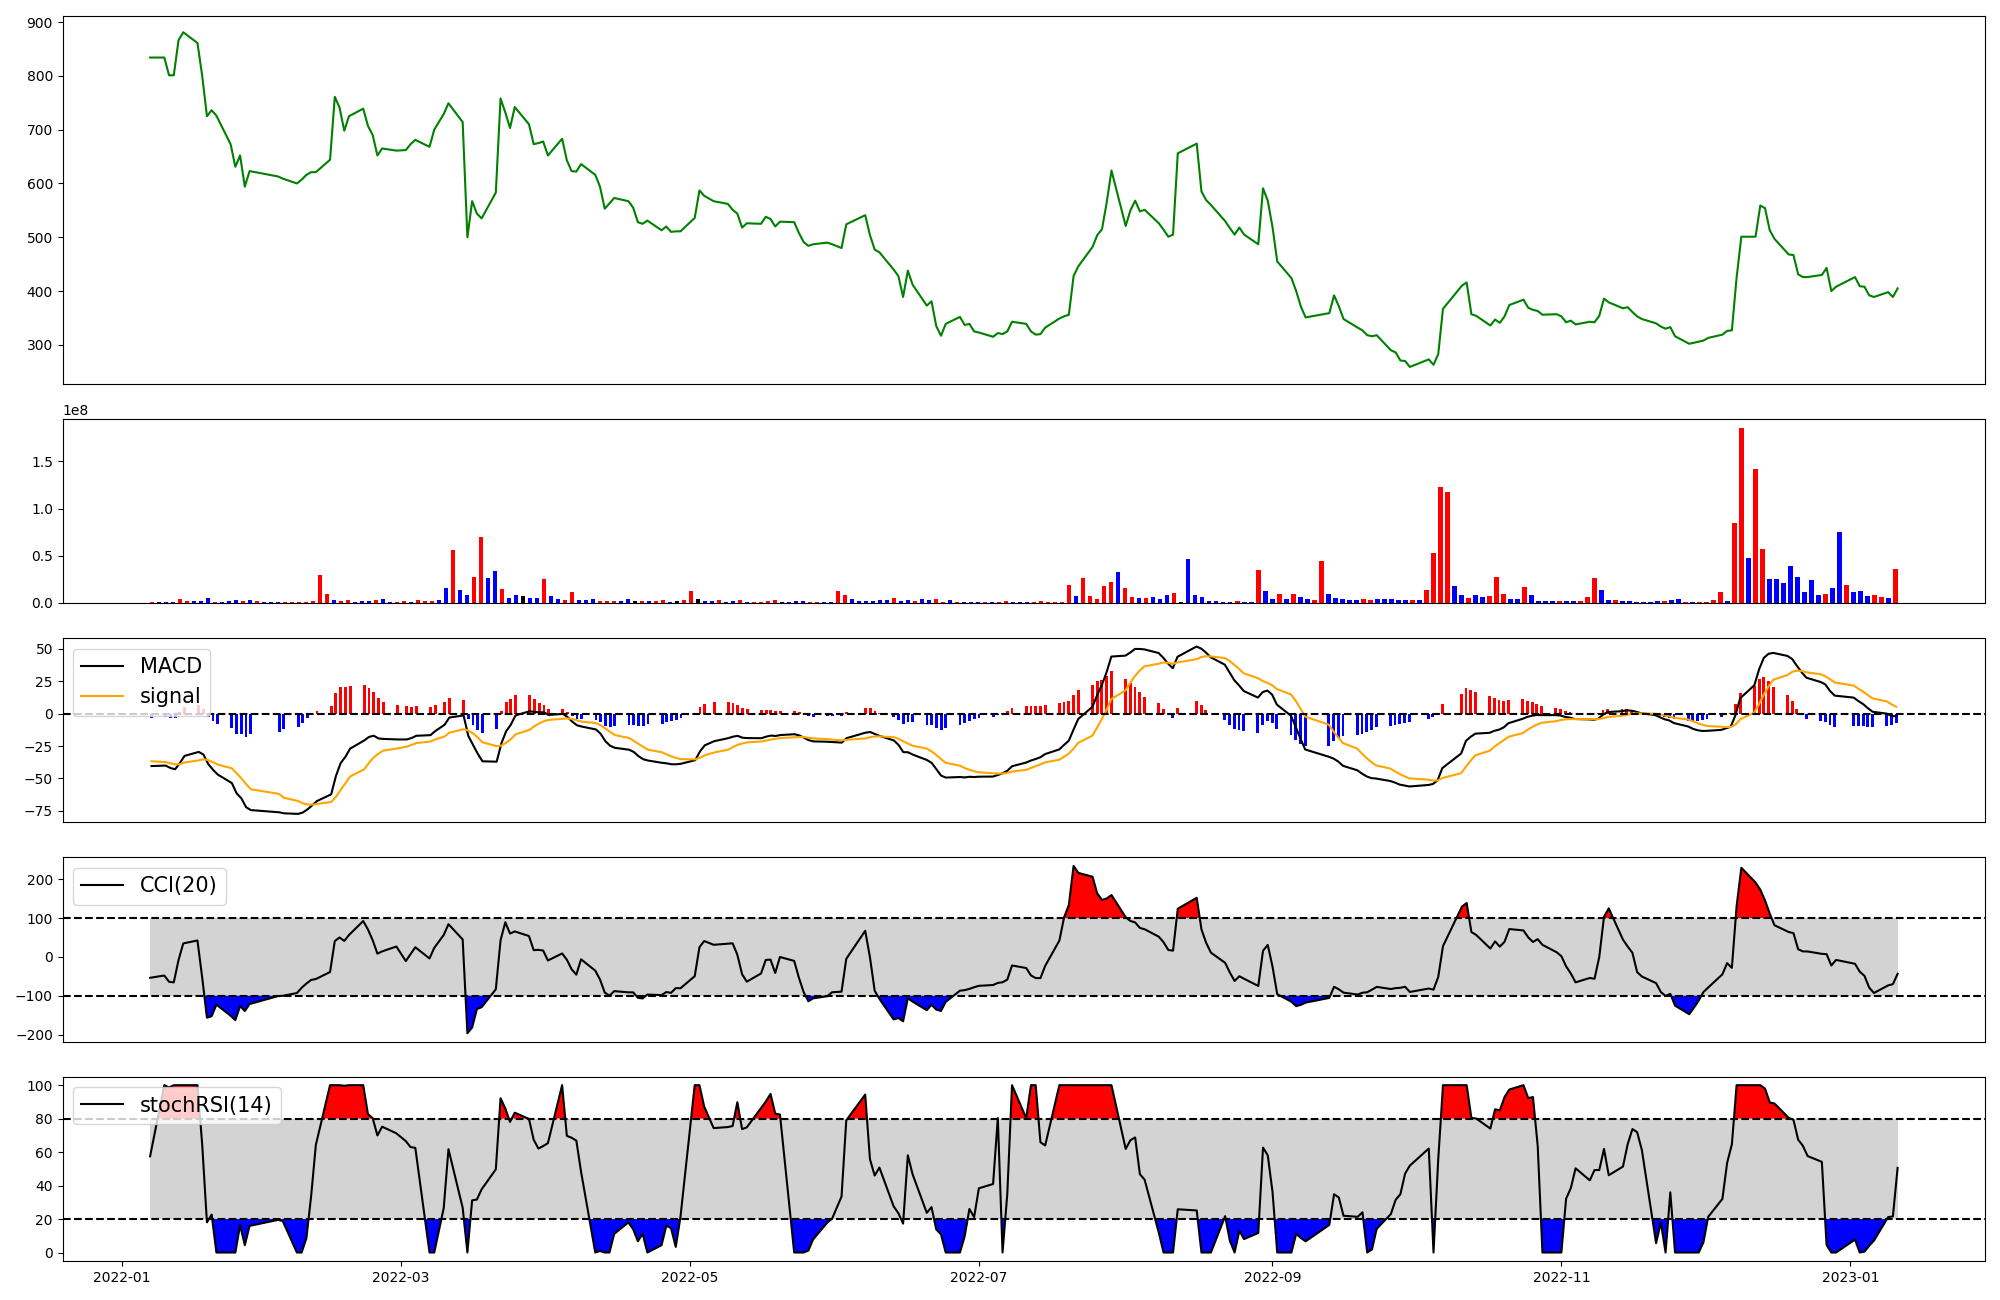Screen dimensions: 2000x1300
Task: Click the 900 tick on price axis
Action: (x=40, y=23)
